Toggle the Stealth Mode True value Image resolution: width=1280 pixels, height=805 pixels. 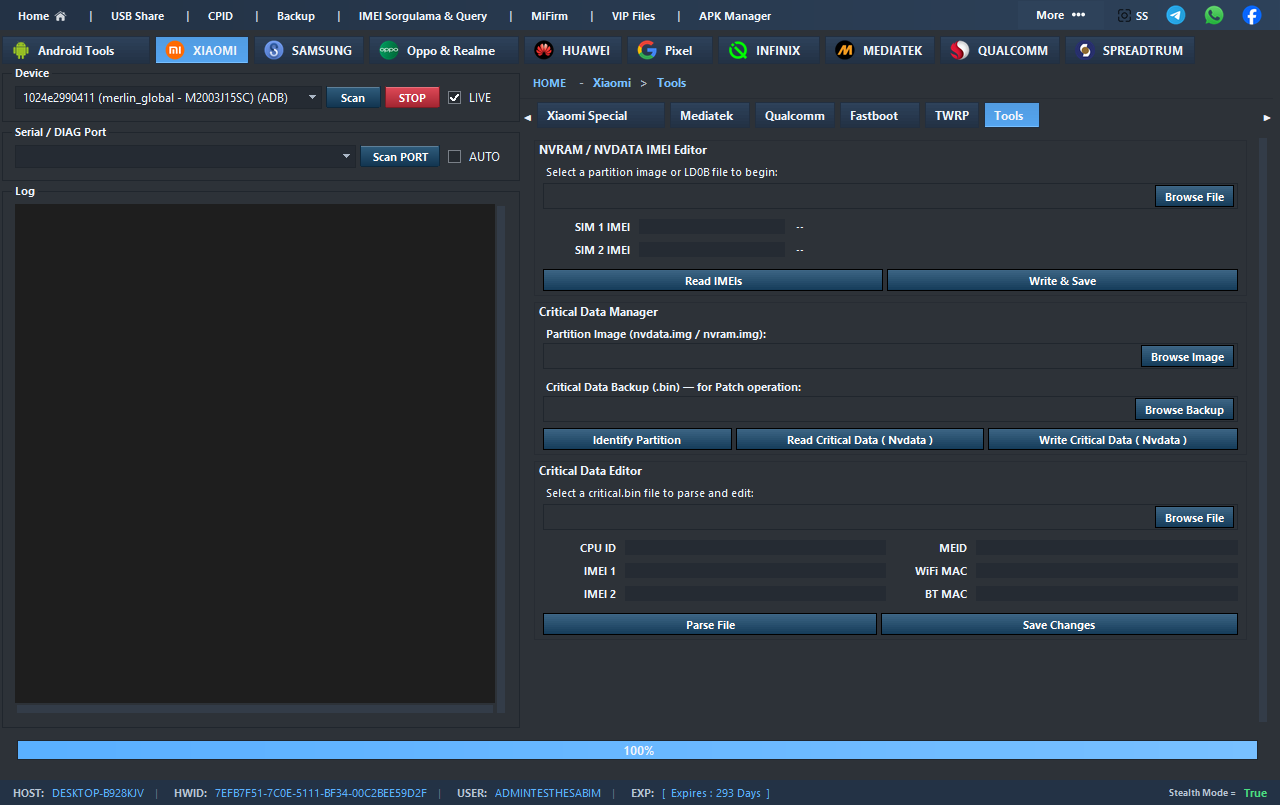[x=1254, y=793]
